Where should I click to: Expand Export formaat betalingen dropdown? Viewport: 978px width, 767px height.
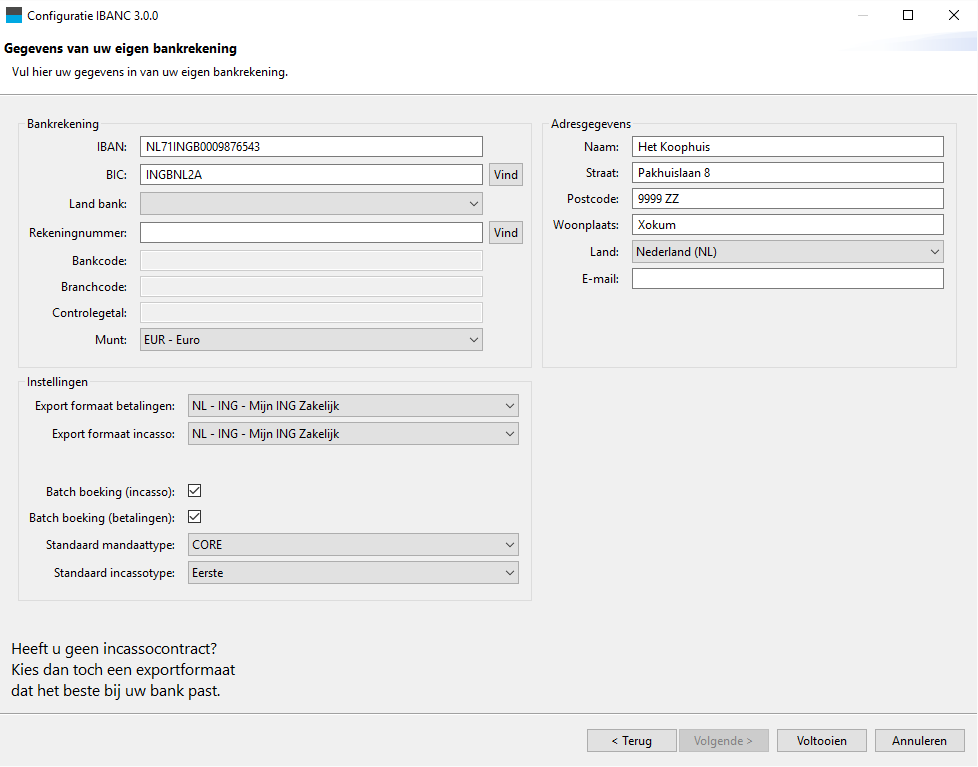coord(353,406)
